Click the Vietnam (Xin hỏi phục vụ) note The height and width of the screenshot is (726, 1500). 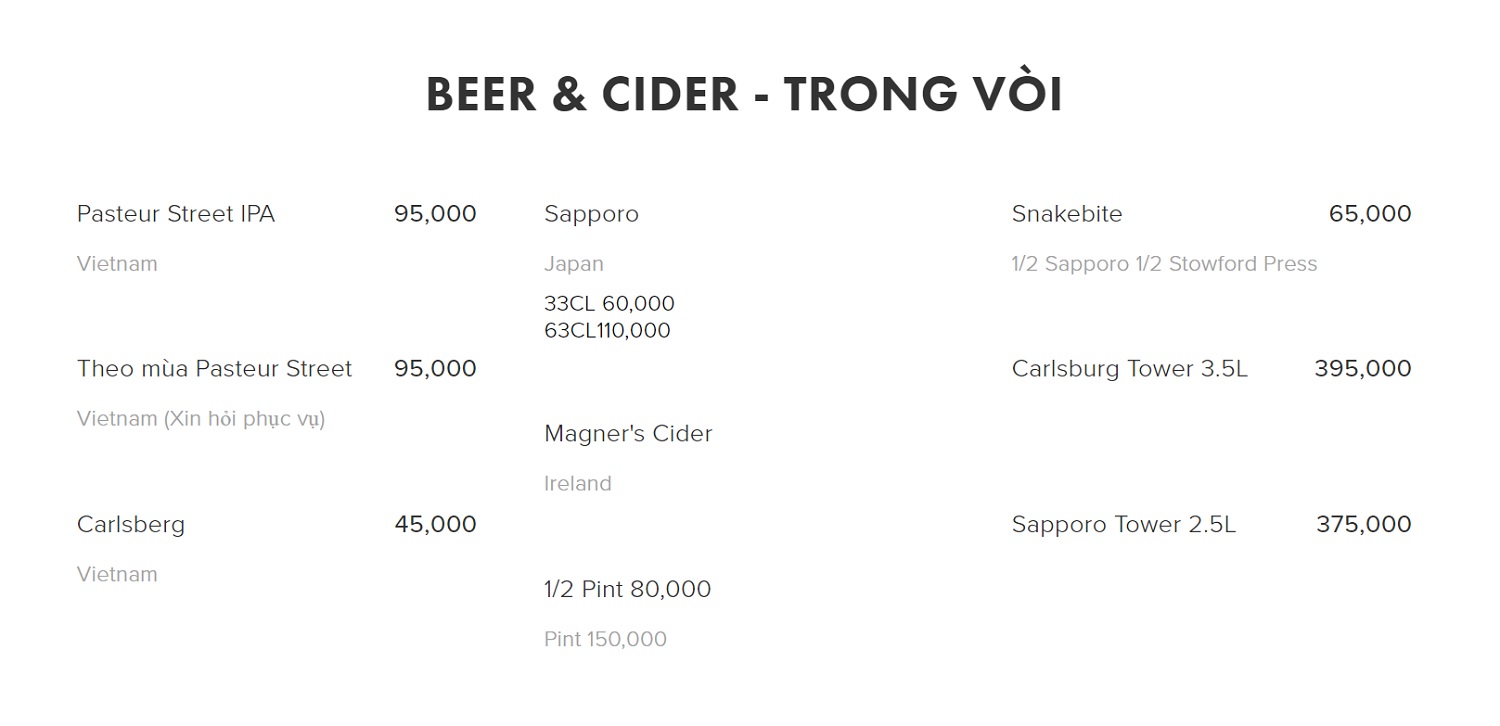201,419
